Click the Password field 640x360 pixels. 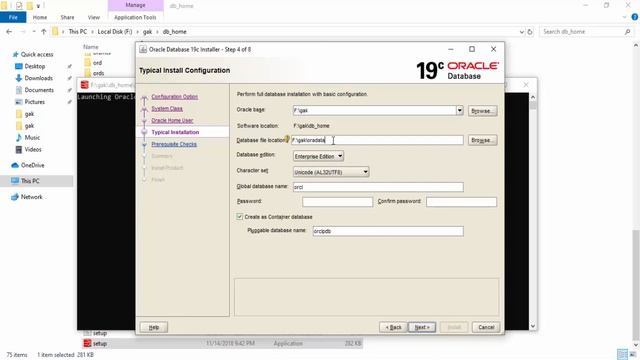pyautogui.click(x=338, y=202)
